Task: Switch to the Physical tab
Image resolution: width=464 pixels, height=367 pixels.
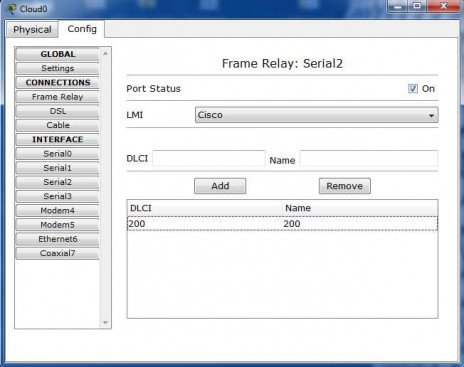Action: pyautogui.click(x=32, y=30)
